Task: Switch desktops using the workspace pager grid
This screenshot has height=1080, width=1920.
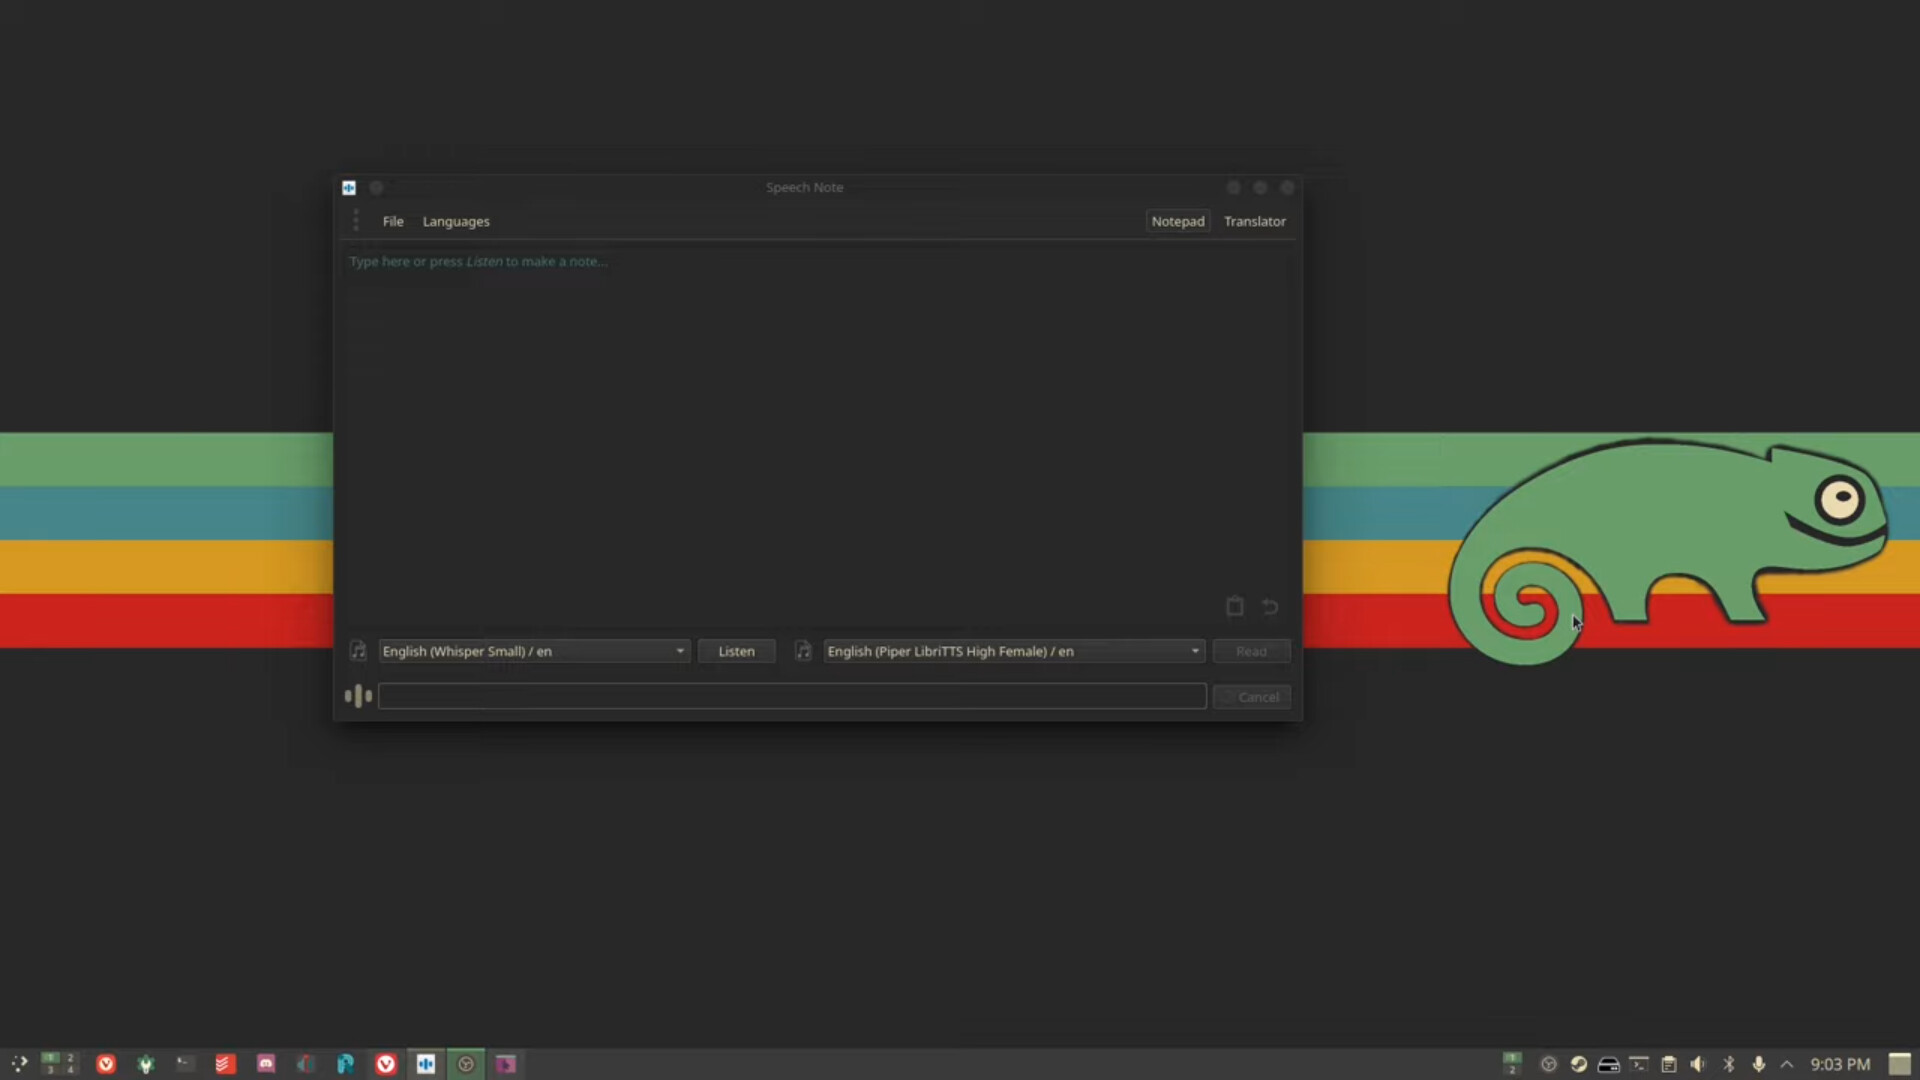Action: point(58,1064)
